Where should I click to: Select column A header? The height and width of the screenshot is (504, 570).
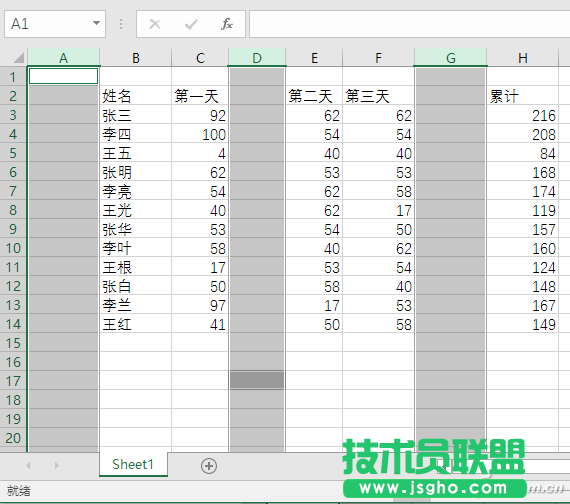point(64,58)
